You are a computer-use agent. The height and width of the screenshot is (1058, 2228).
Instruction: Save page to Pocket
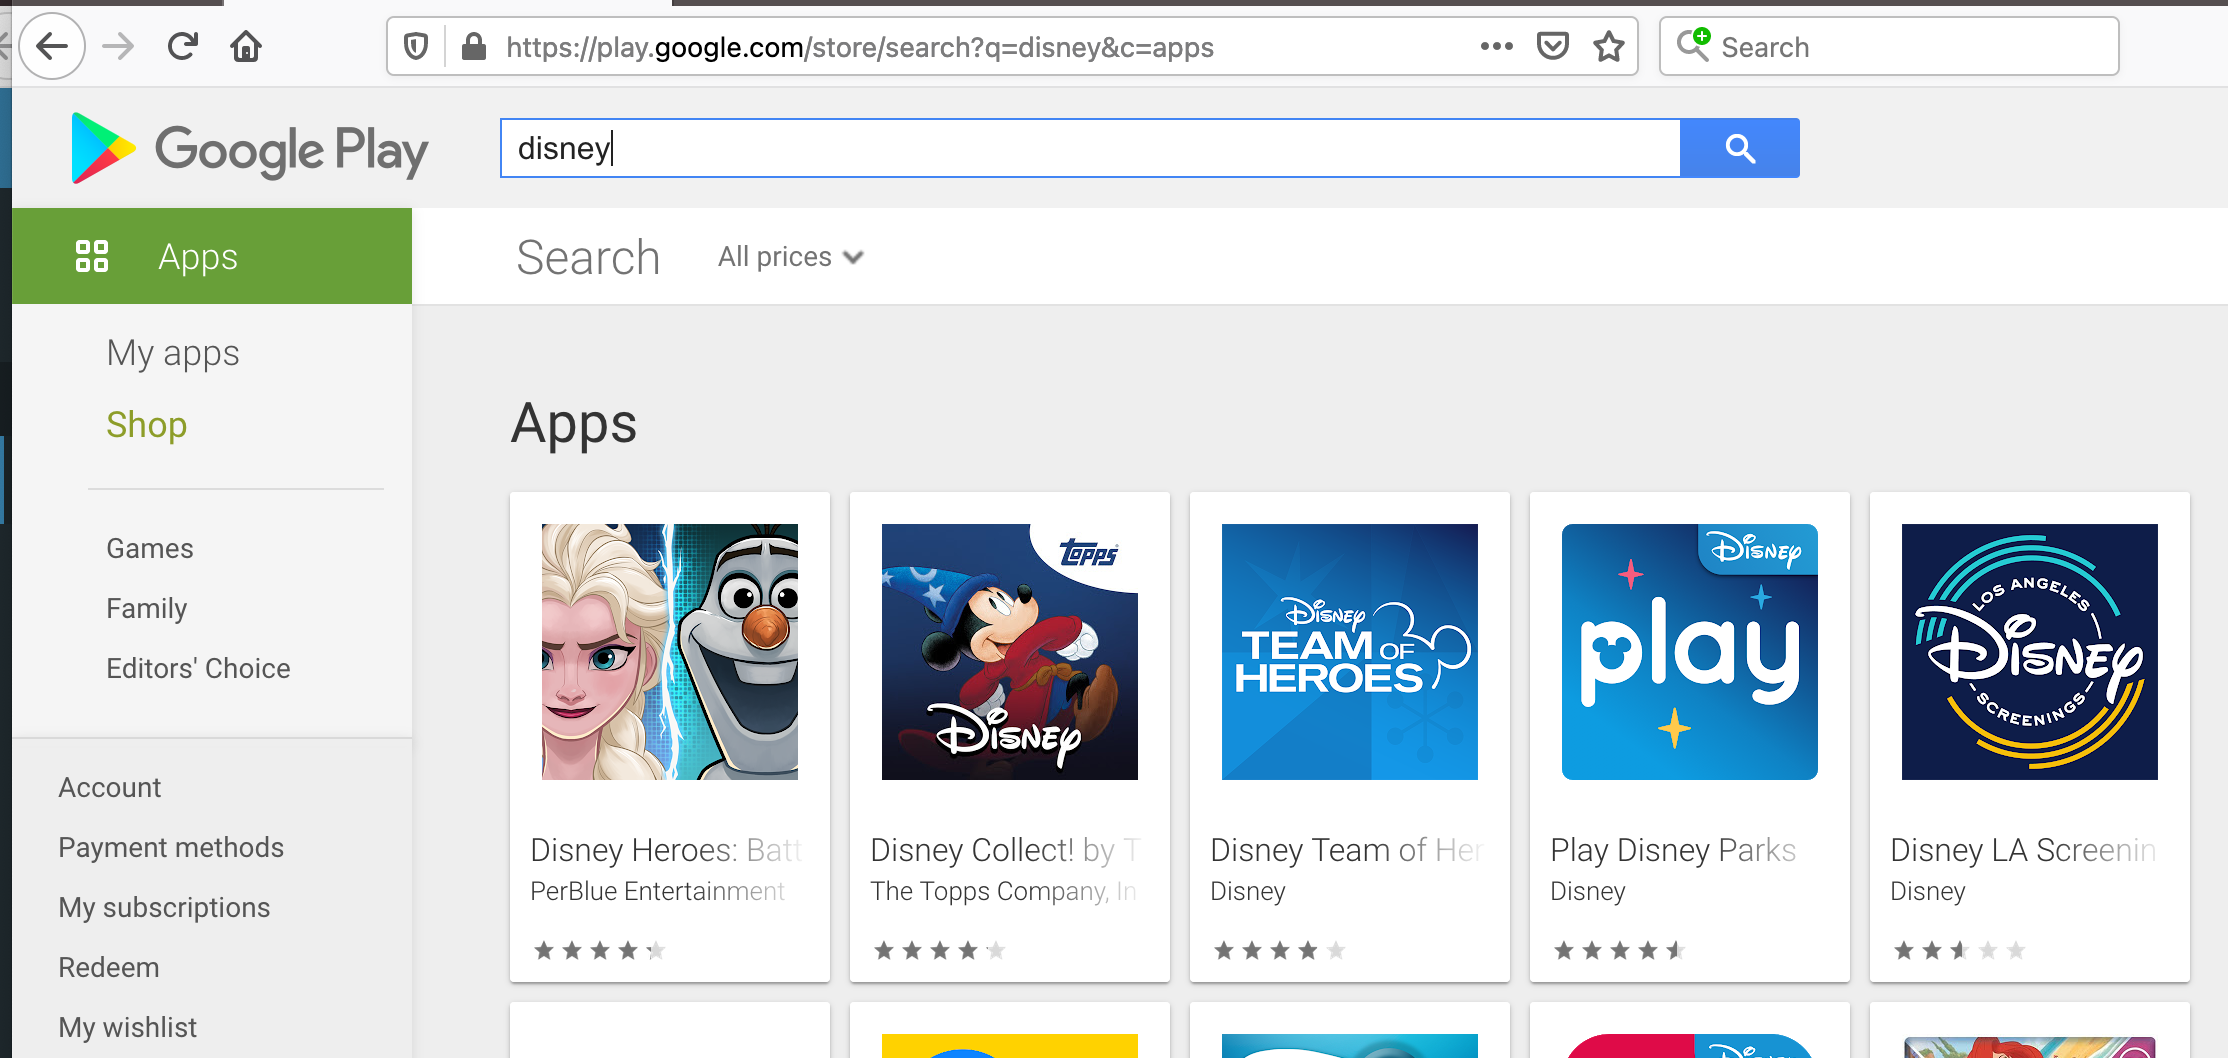pyautogui.click(x=1552, y=46)
